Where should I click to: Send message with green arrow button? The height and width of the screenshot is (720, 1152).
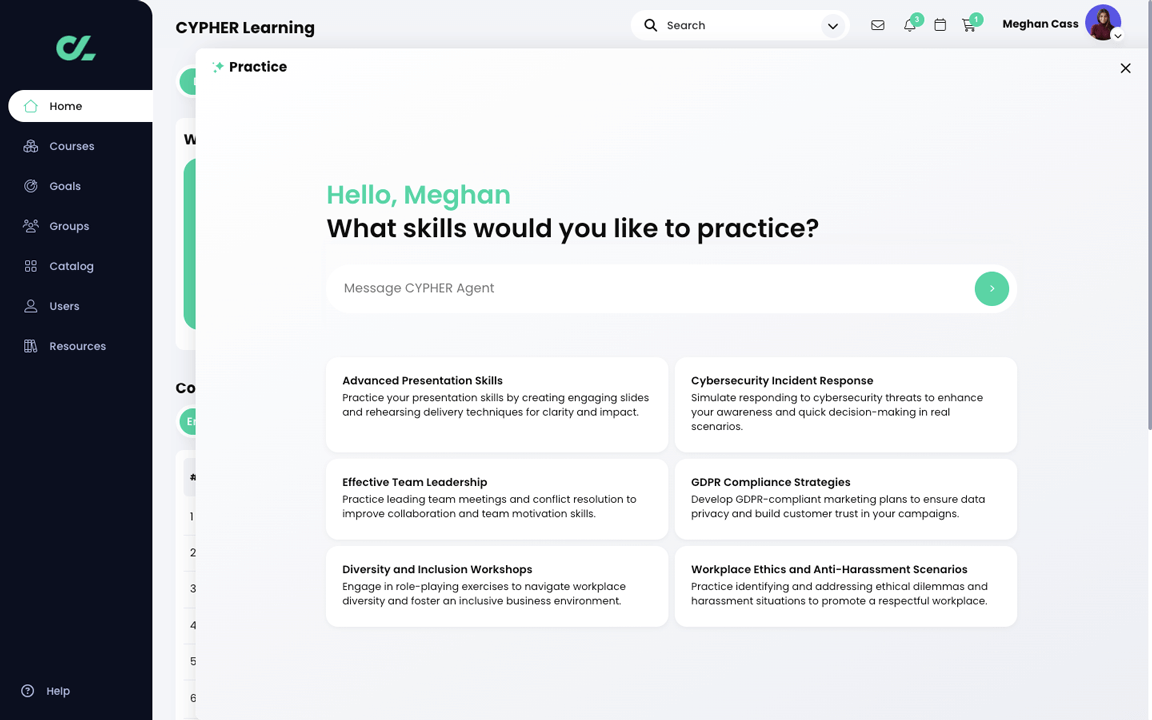point(991,289)
